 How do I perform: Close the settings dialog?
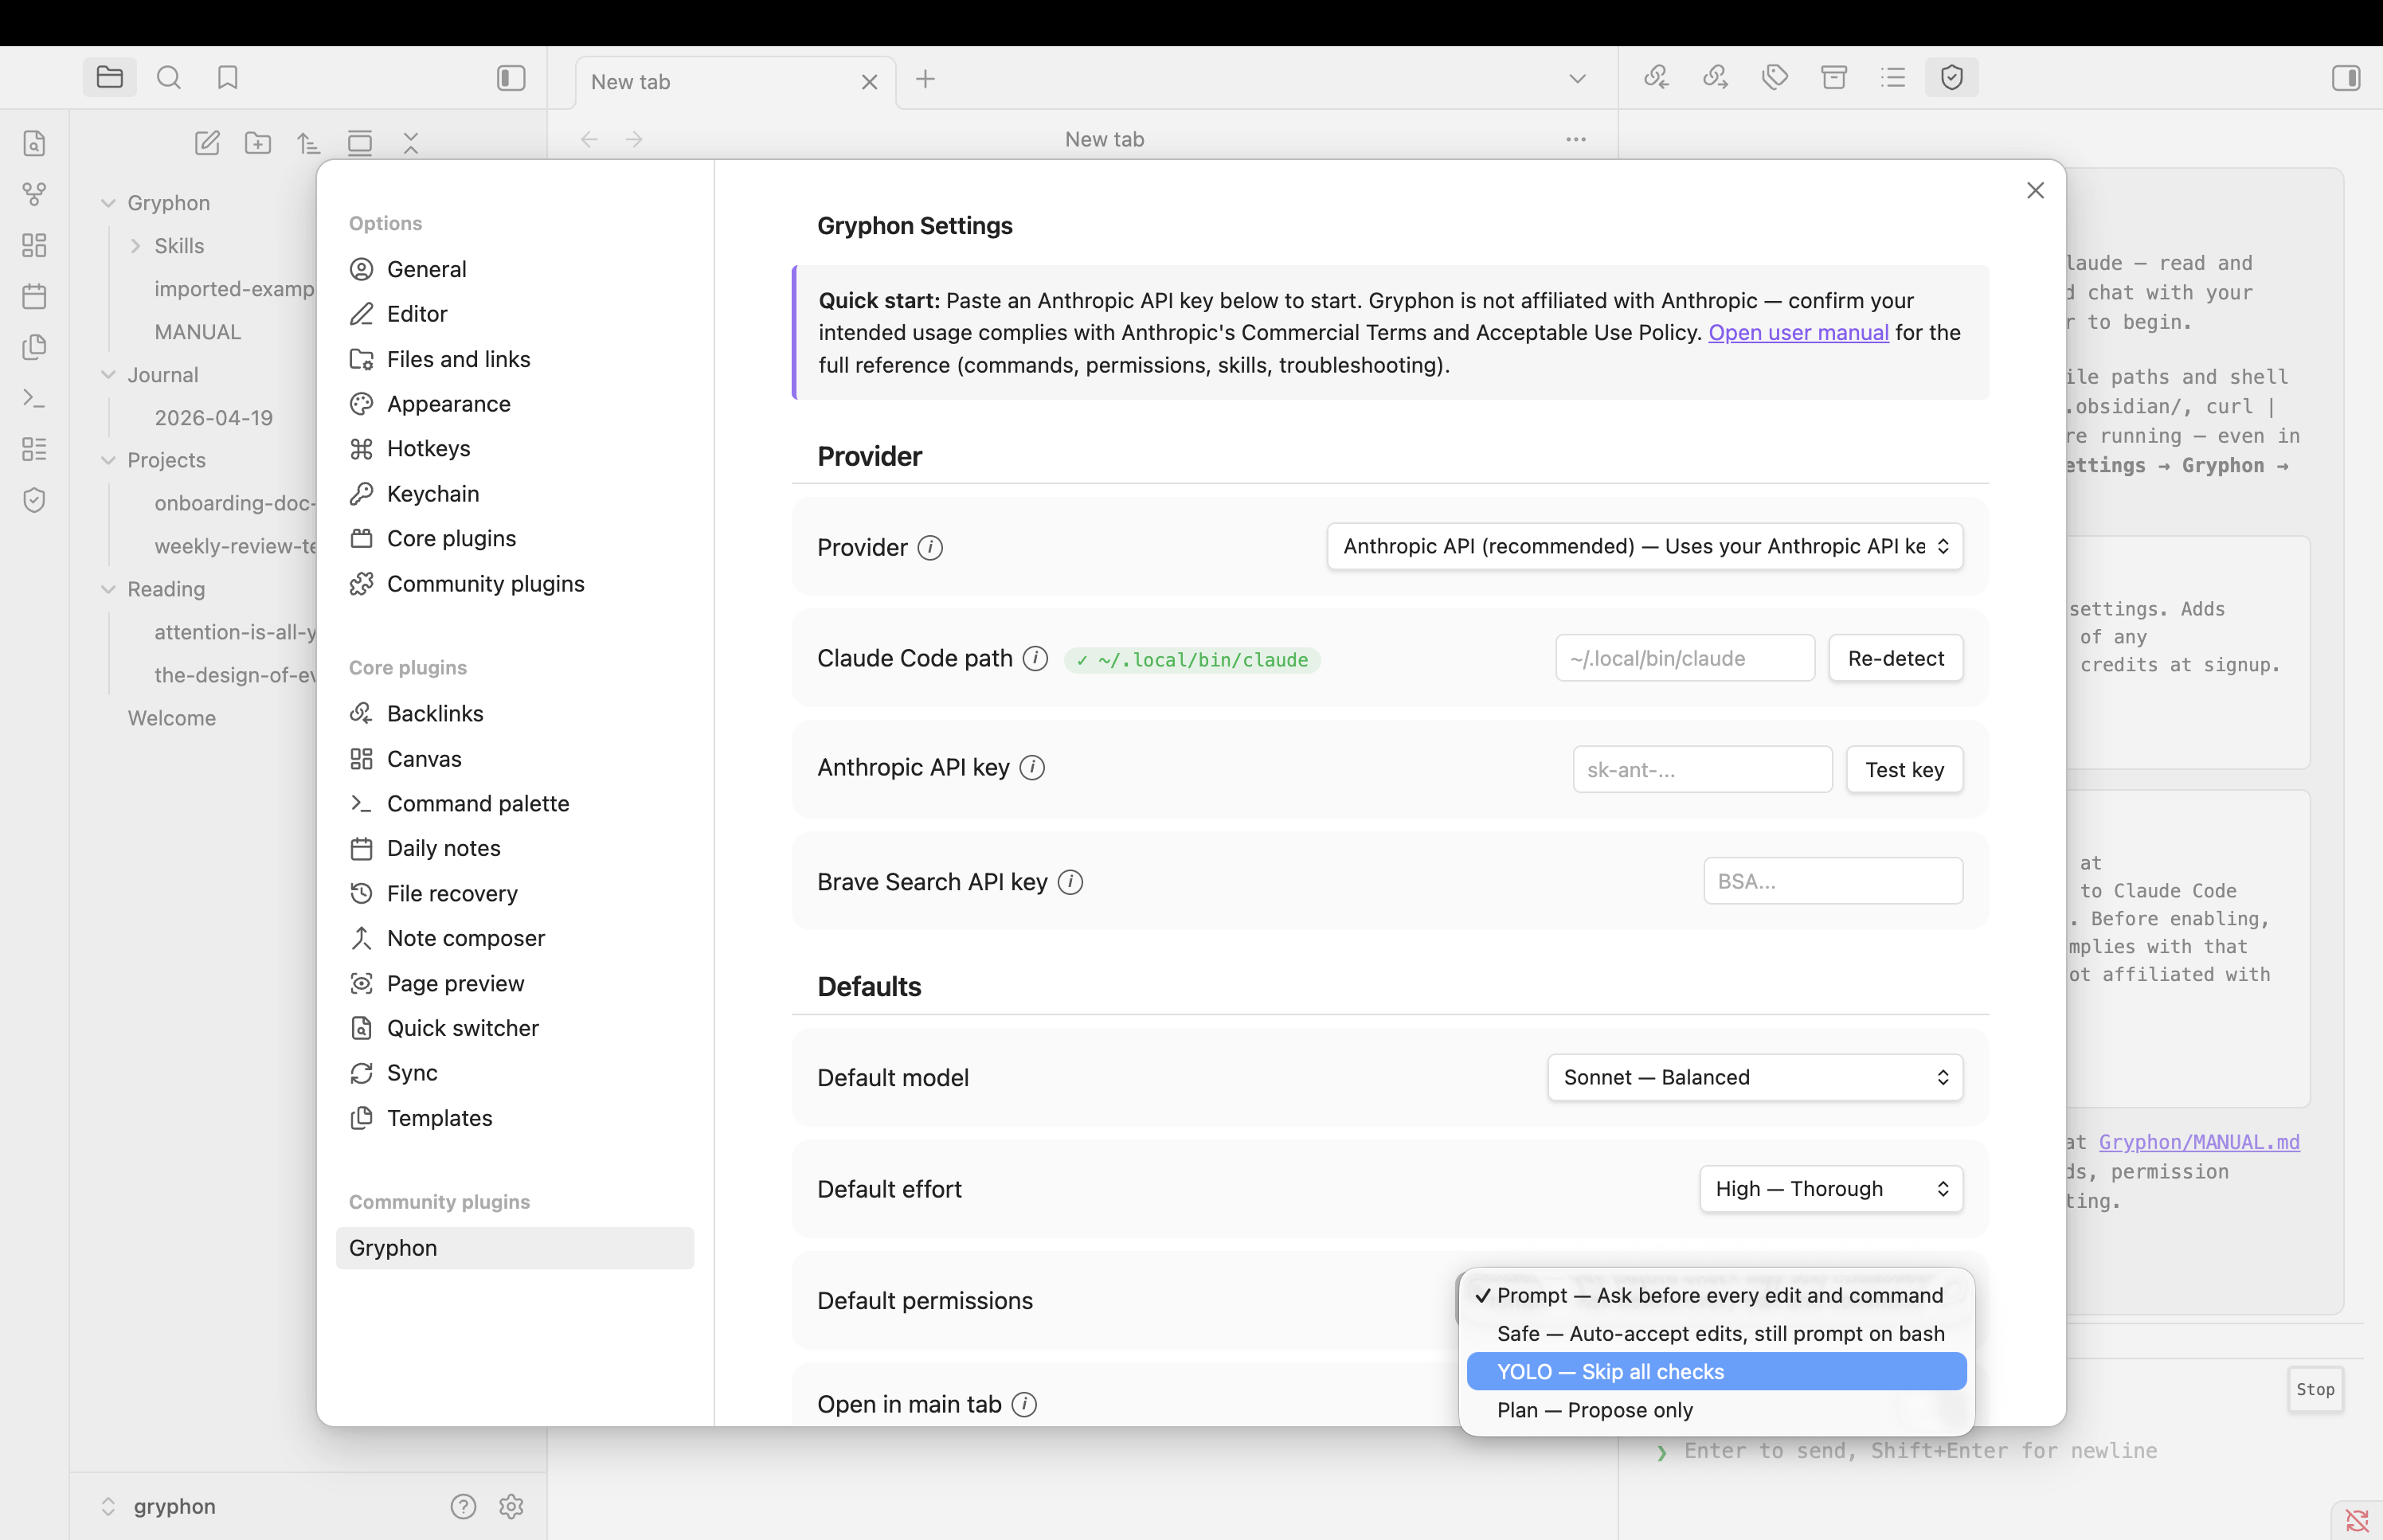(x=2035, y=190)
